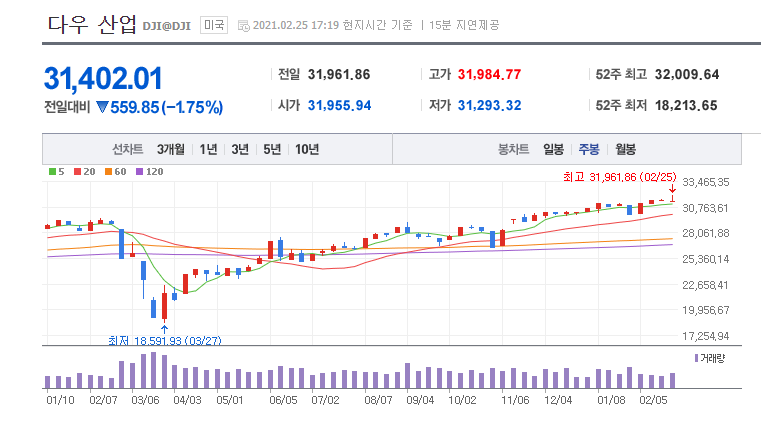Switch line chart to 10년 range
The image size is (761, 421).
307,149
